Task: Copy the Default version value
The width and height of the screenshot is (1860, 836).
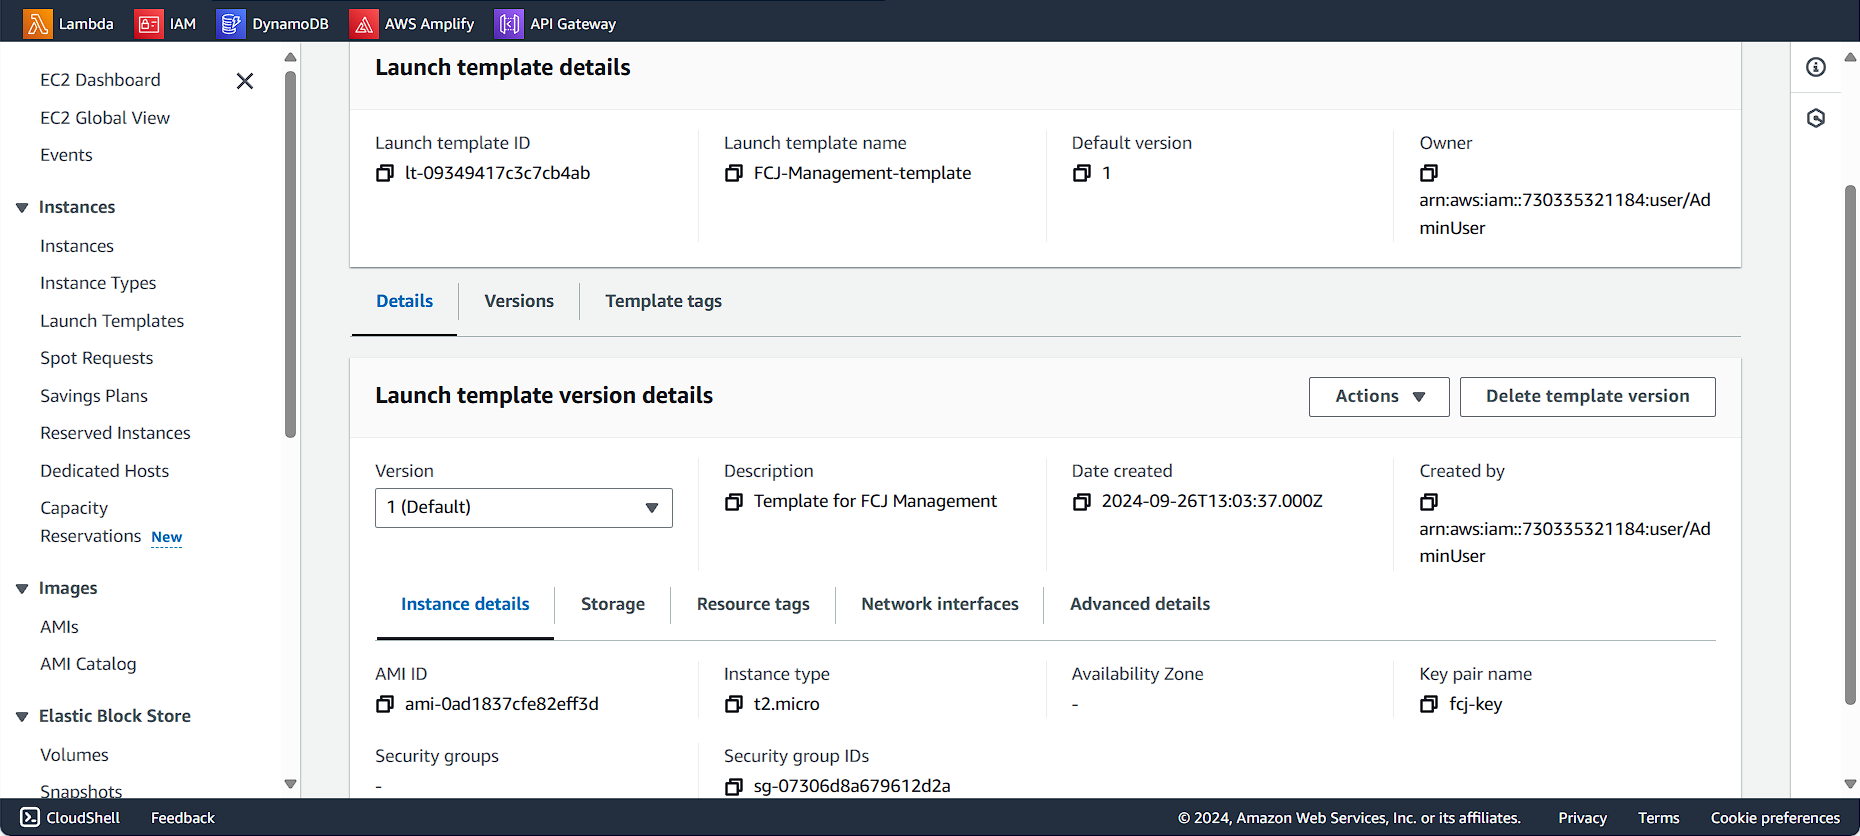Action: 1082,173
